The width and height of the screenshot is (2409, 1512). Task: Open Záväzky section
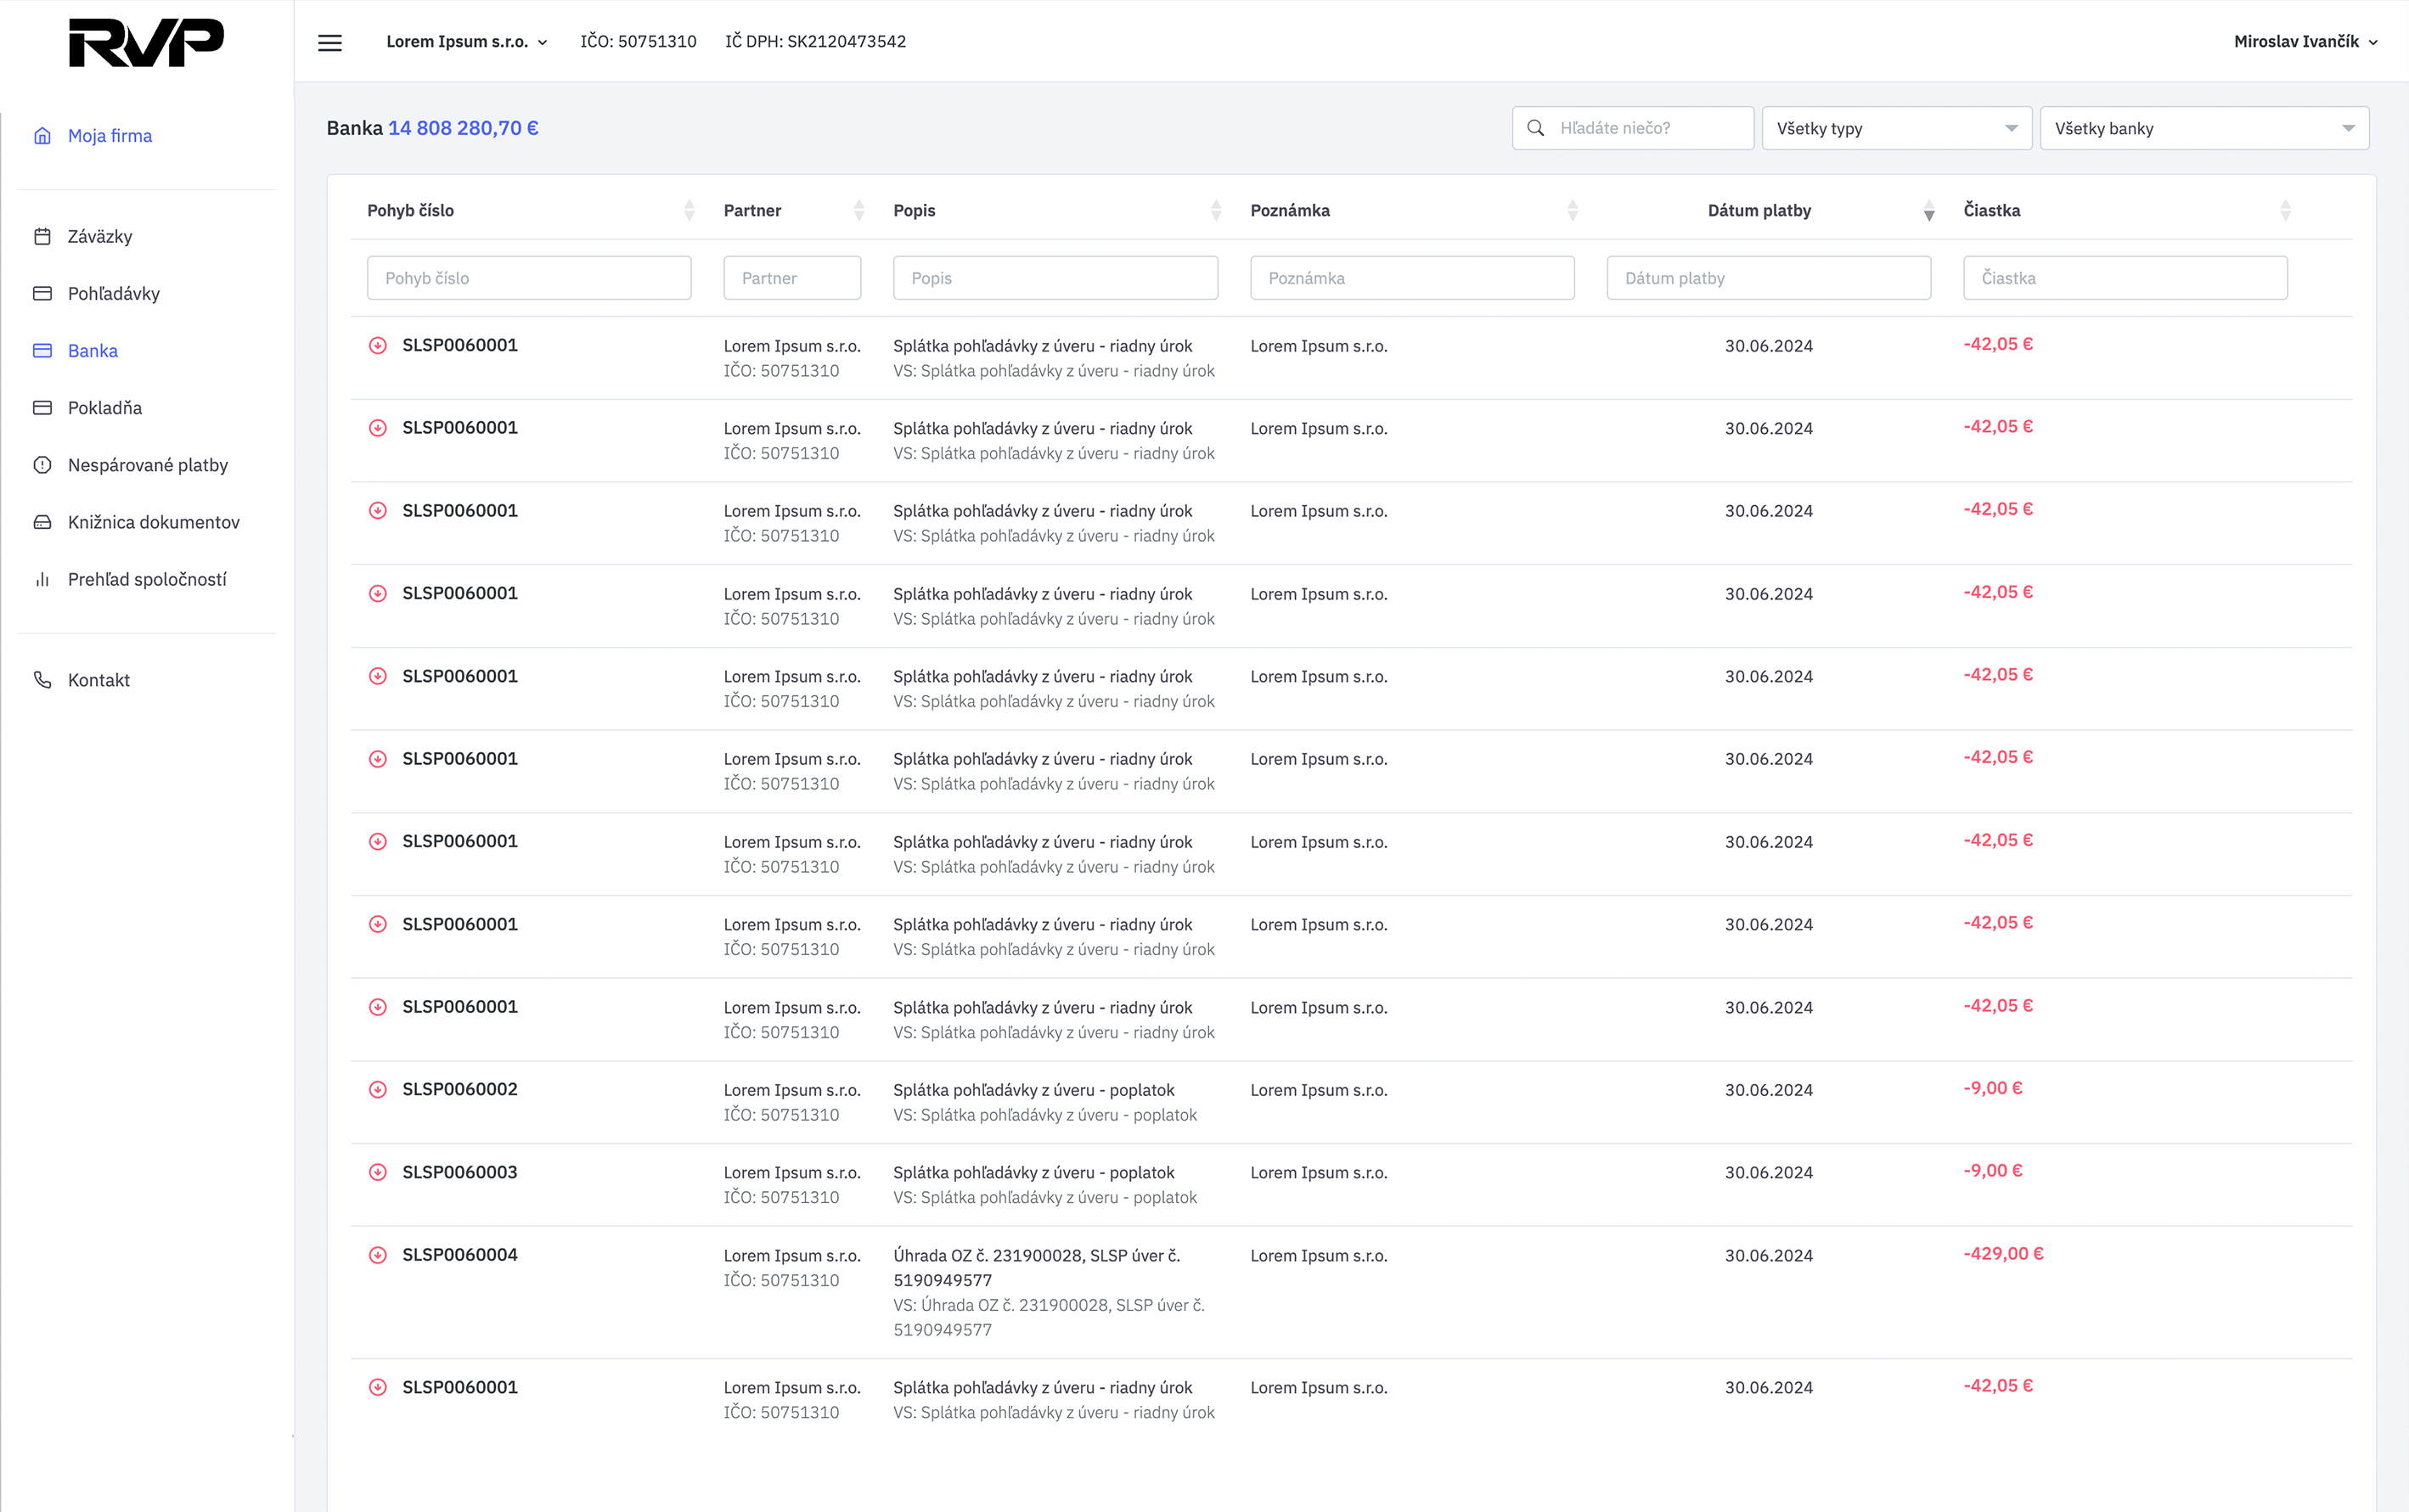100,237
